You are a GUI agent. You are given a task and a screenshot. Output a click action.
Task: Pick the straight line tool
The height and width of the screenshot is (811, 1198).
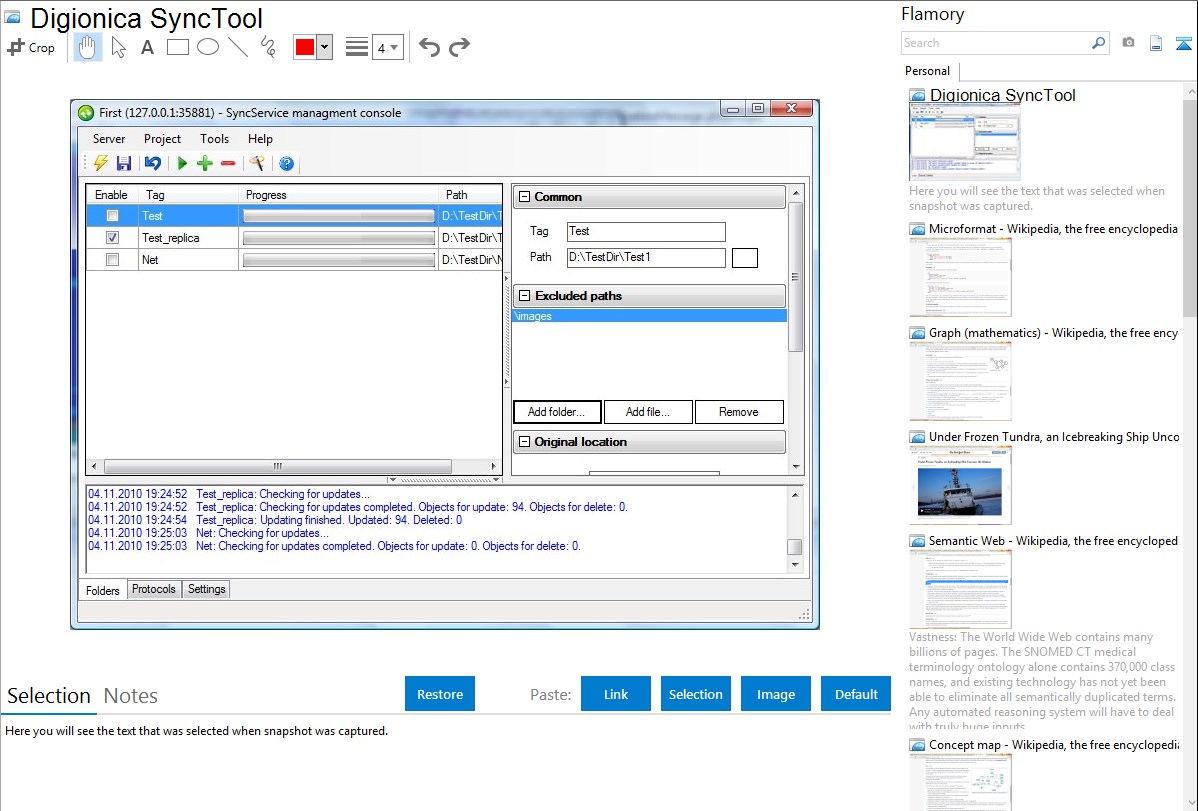tap(238, 47)
